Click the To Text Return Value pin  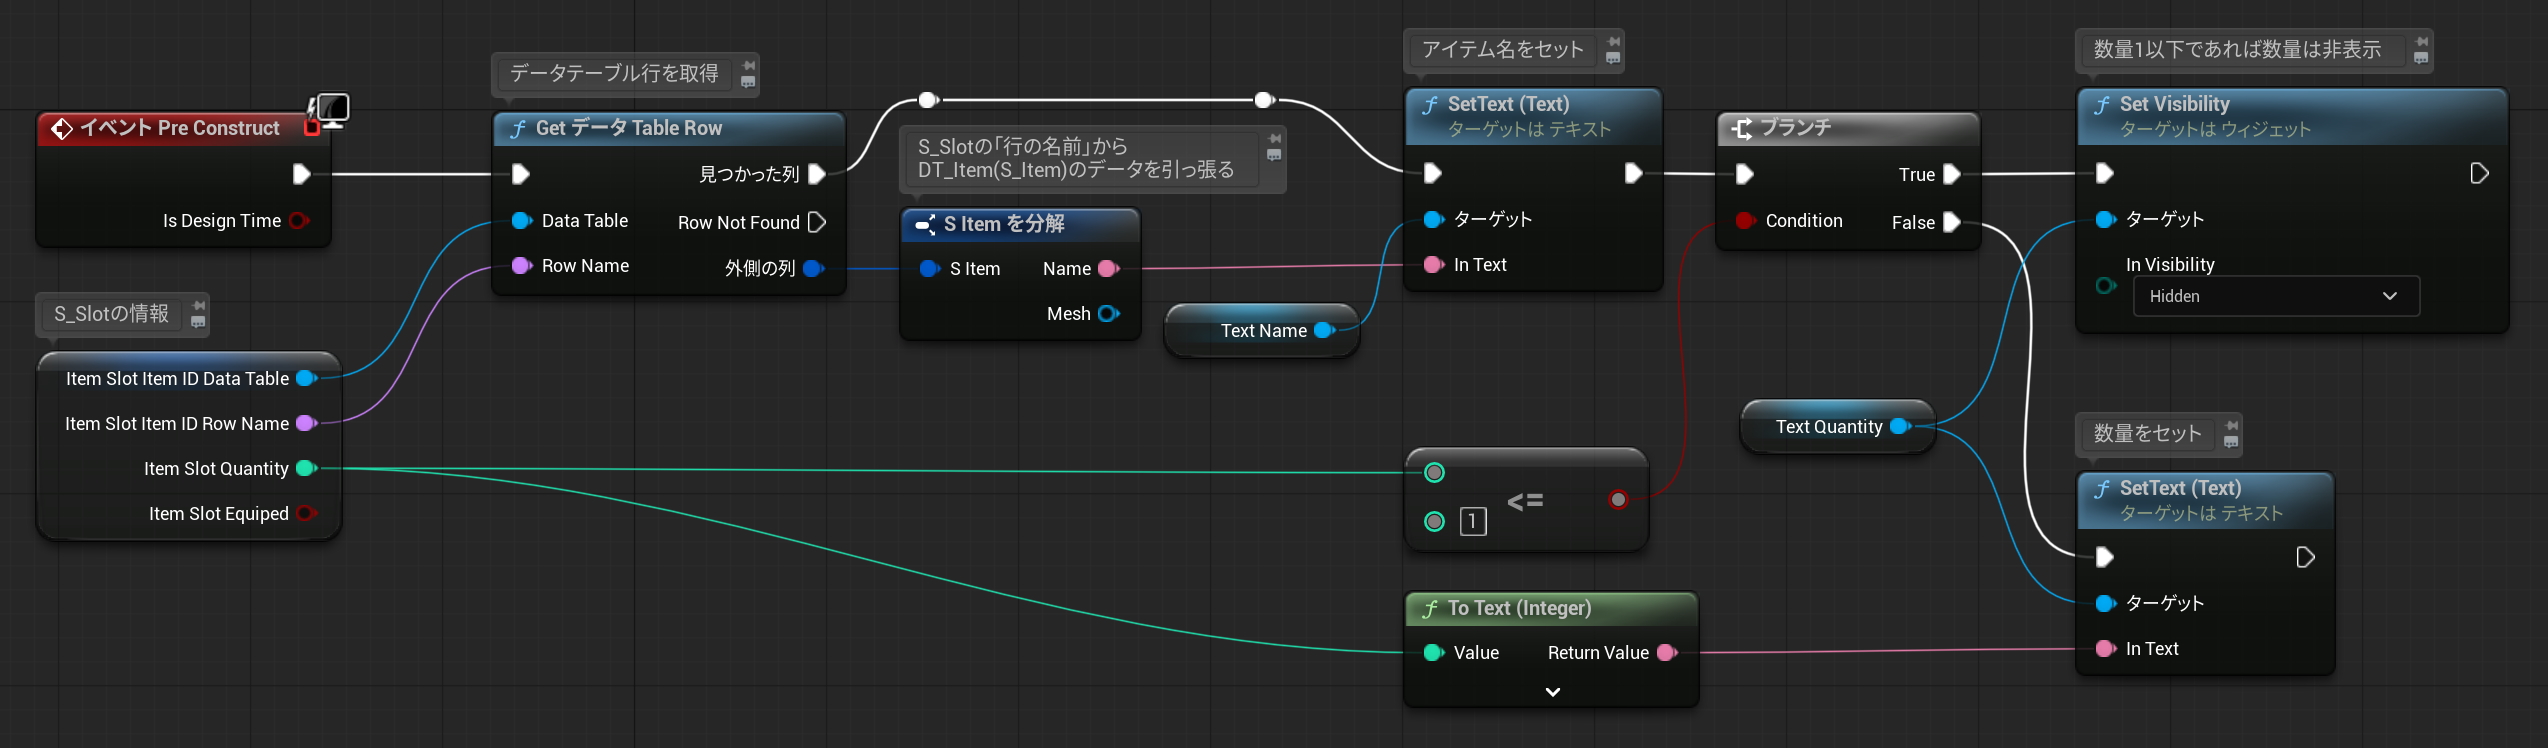coord(1666,653)
